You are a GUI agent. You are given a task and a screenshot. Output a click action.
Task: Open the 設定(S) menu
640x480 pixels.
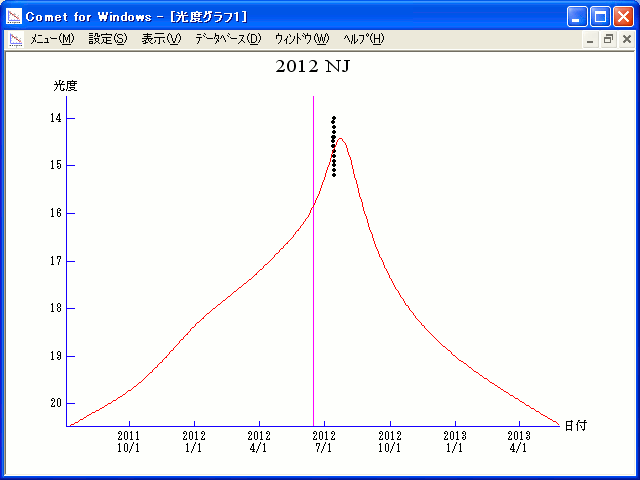108,39
